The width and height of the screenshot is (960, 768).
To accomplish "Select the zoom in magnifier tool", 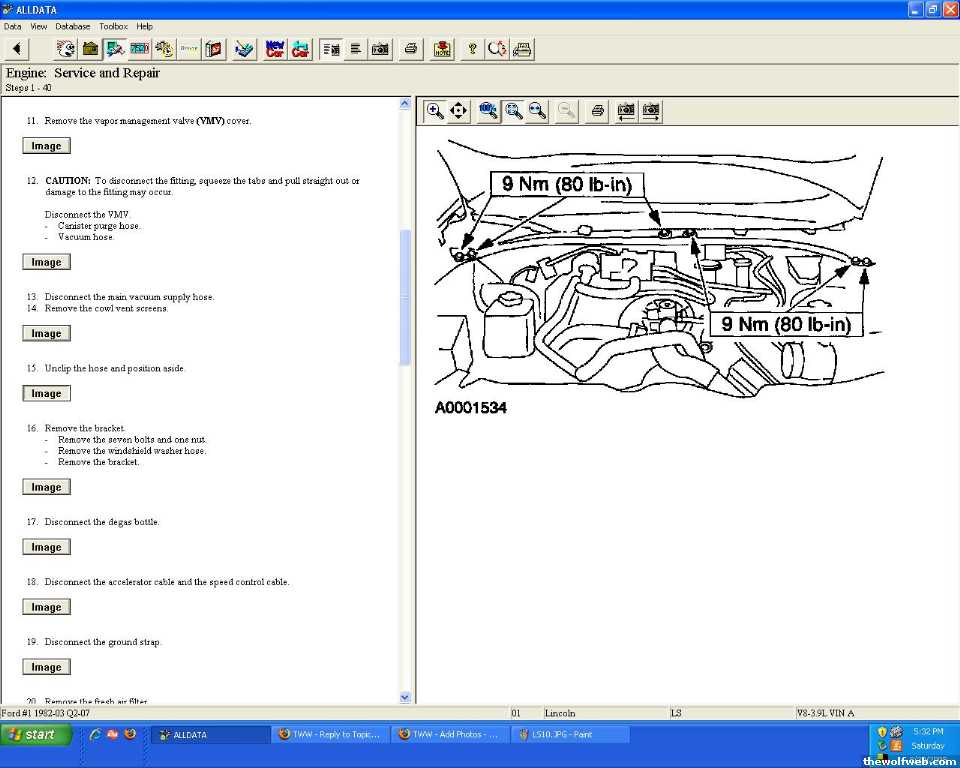I will [435, 111].
